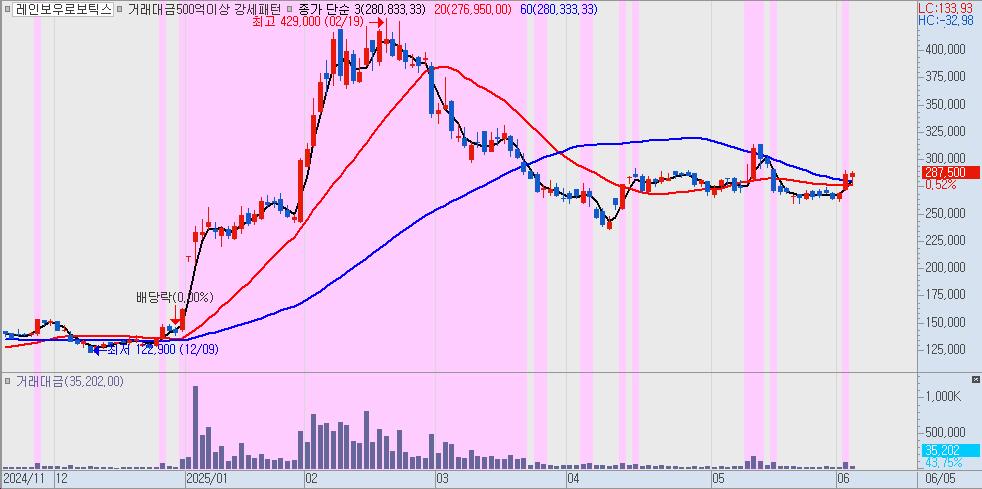This screenshot has width=982, height=489.
Task: Click the square marker before 거래대금500억이상 강세패턴
Action: [x=120, y=9]
